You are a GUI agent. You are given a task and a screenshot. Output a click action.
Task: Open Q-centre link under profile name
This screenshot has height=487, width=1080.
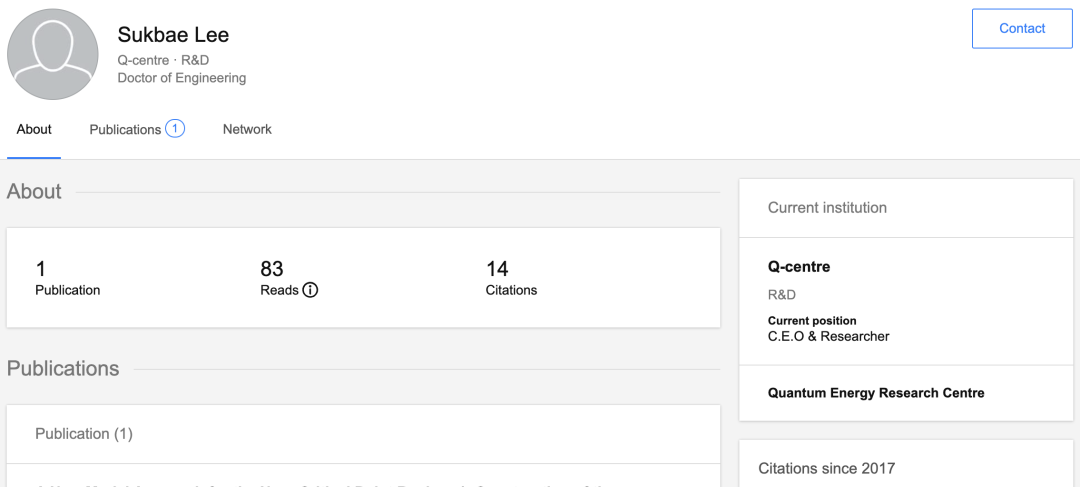143,59
